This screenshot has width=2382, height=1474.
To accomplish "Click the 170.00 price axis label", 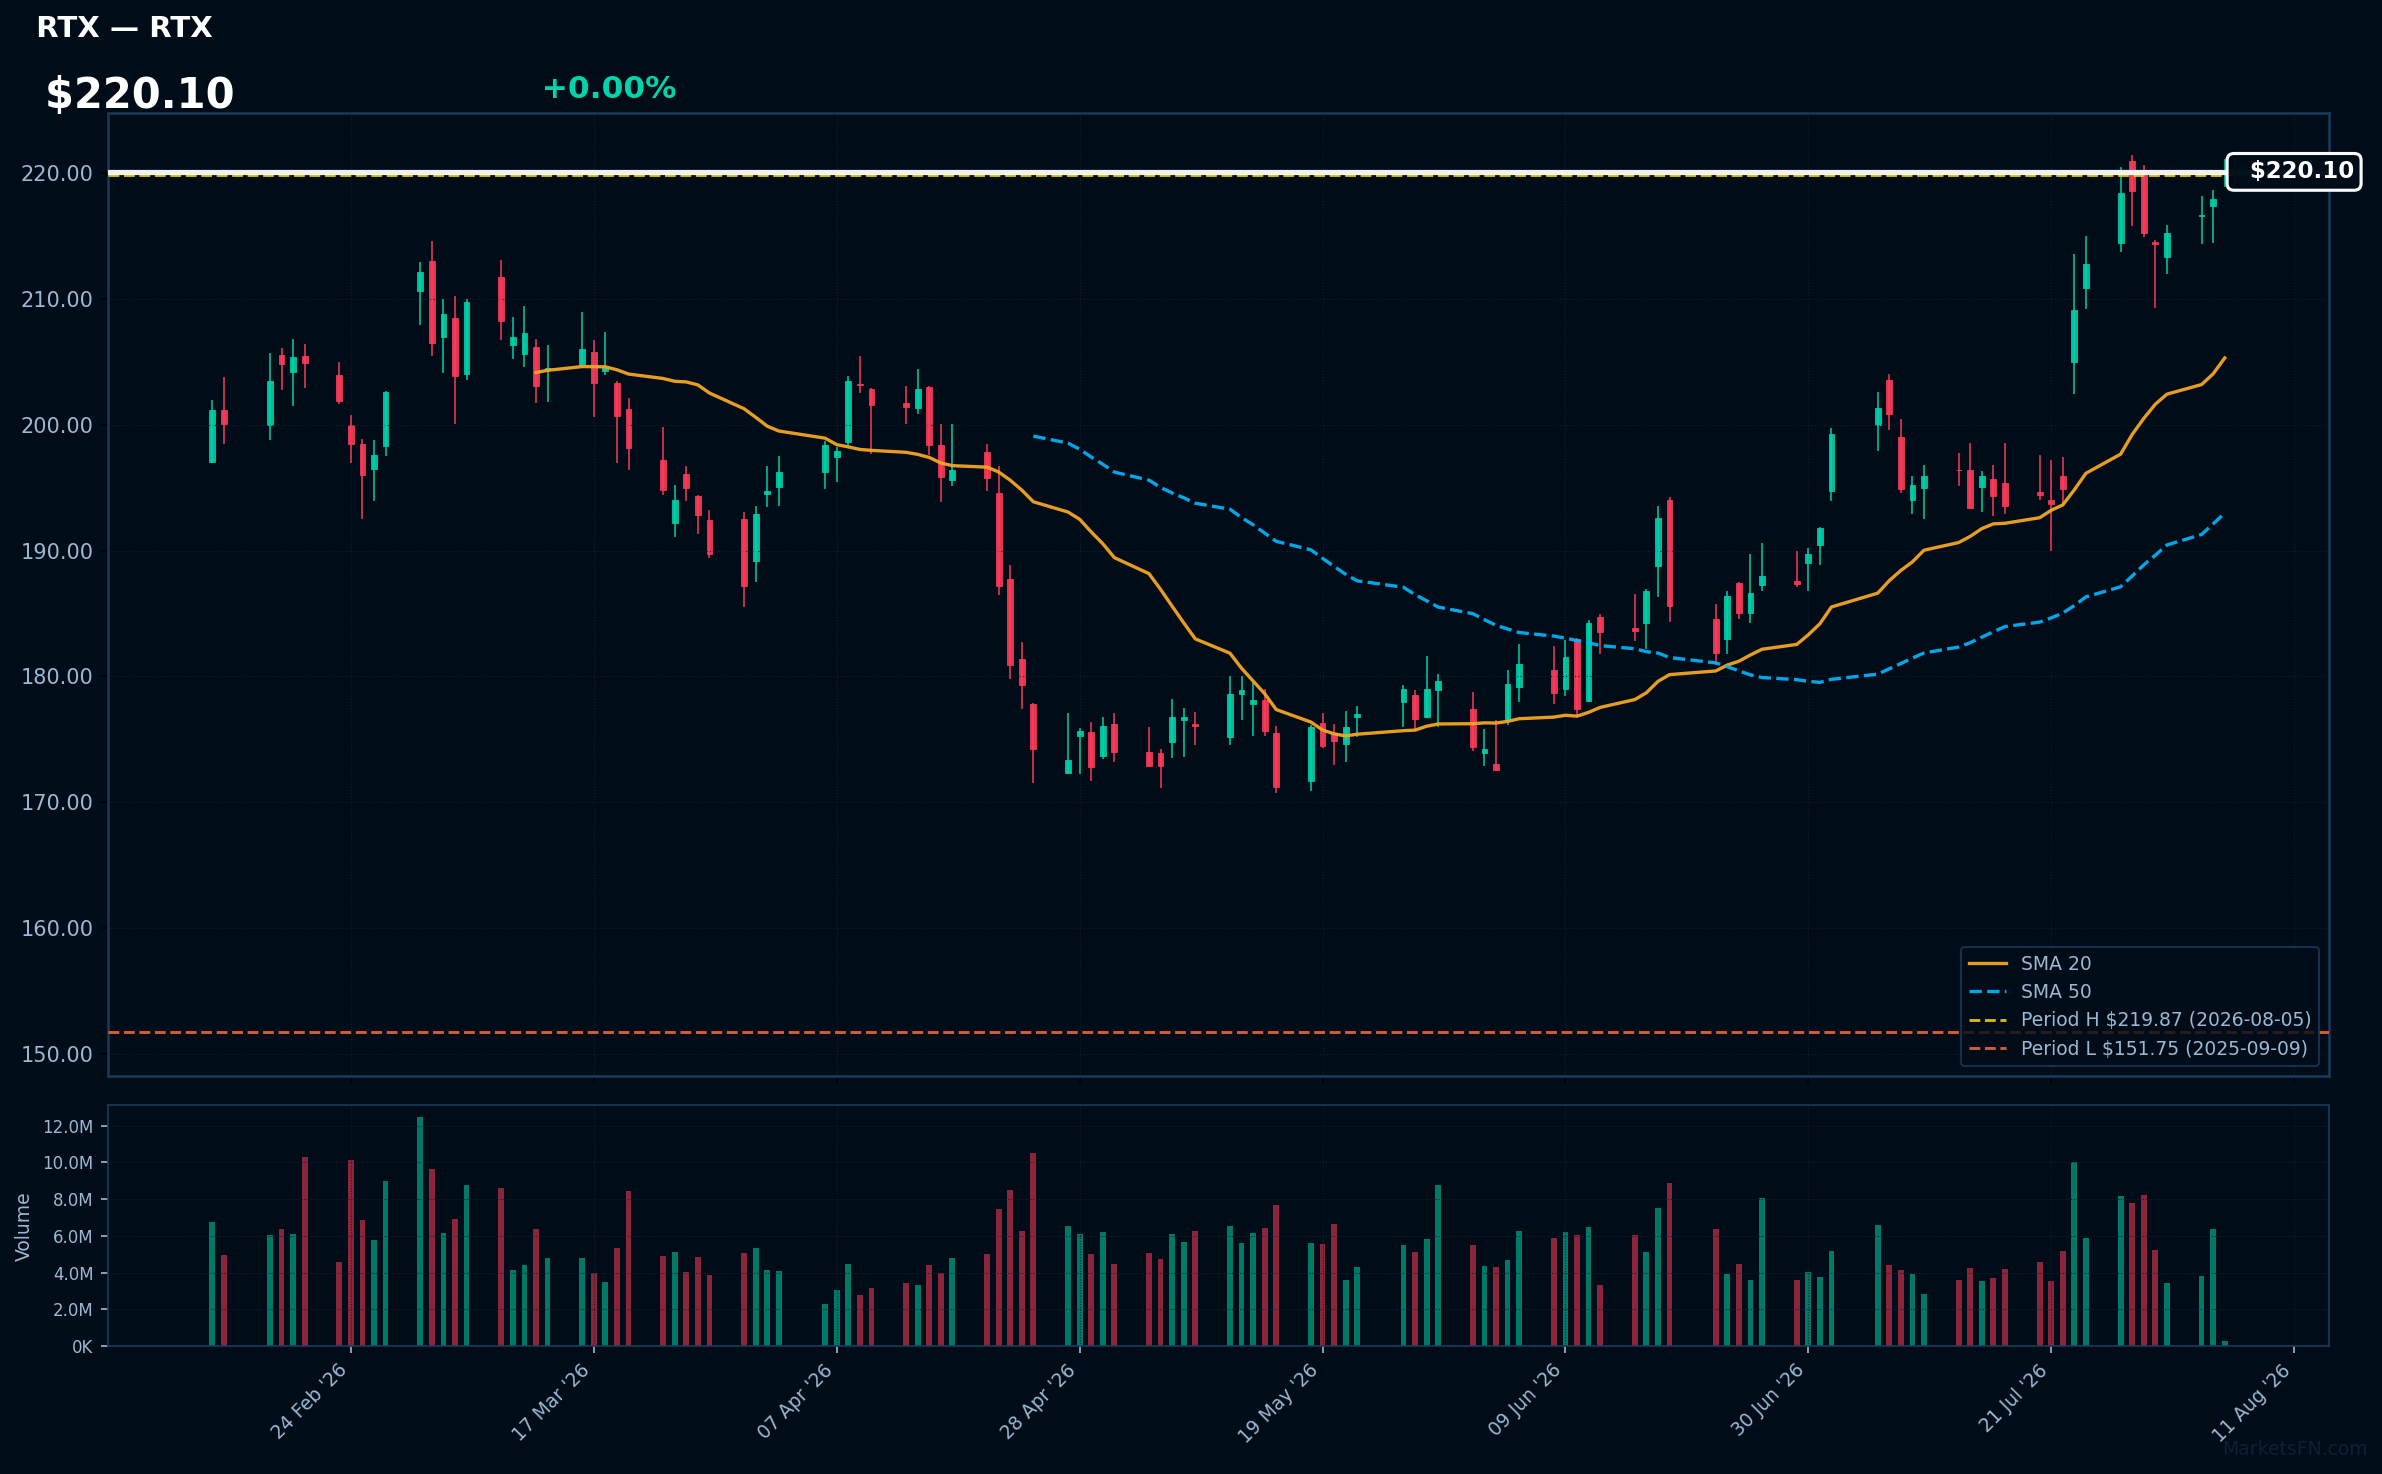I will tap(57, 803).
